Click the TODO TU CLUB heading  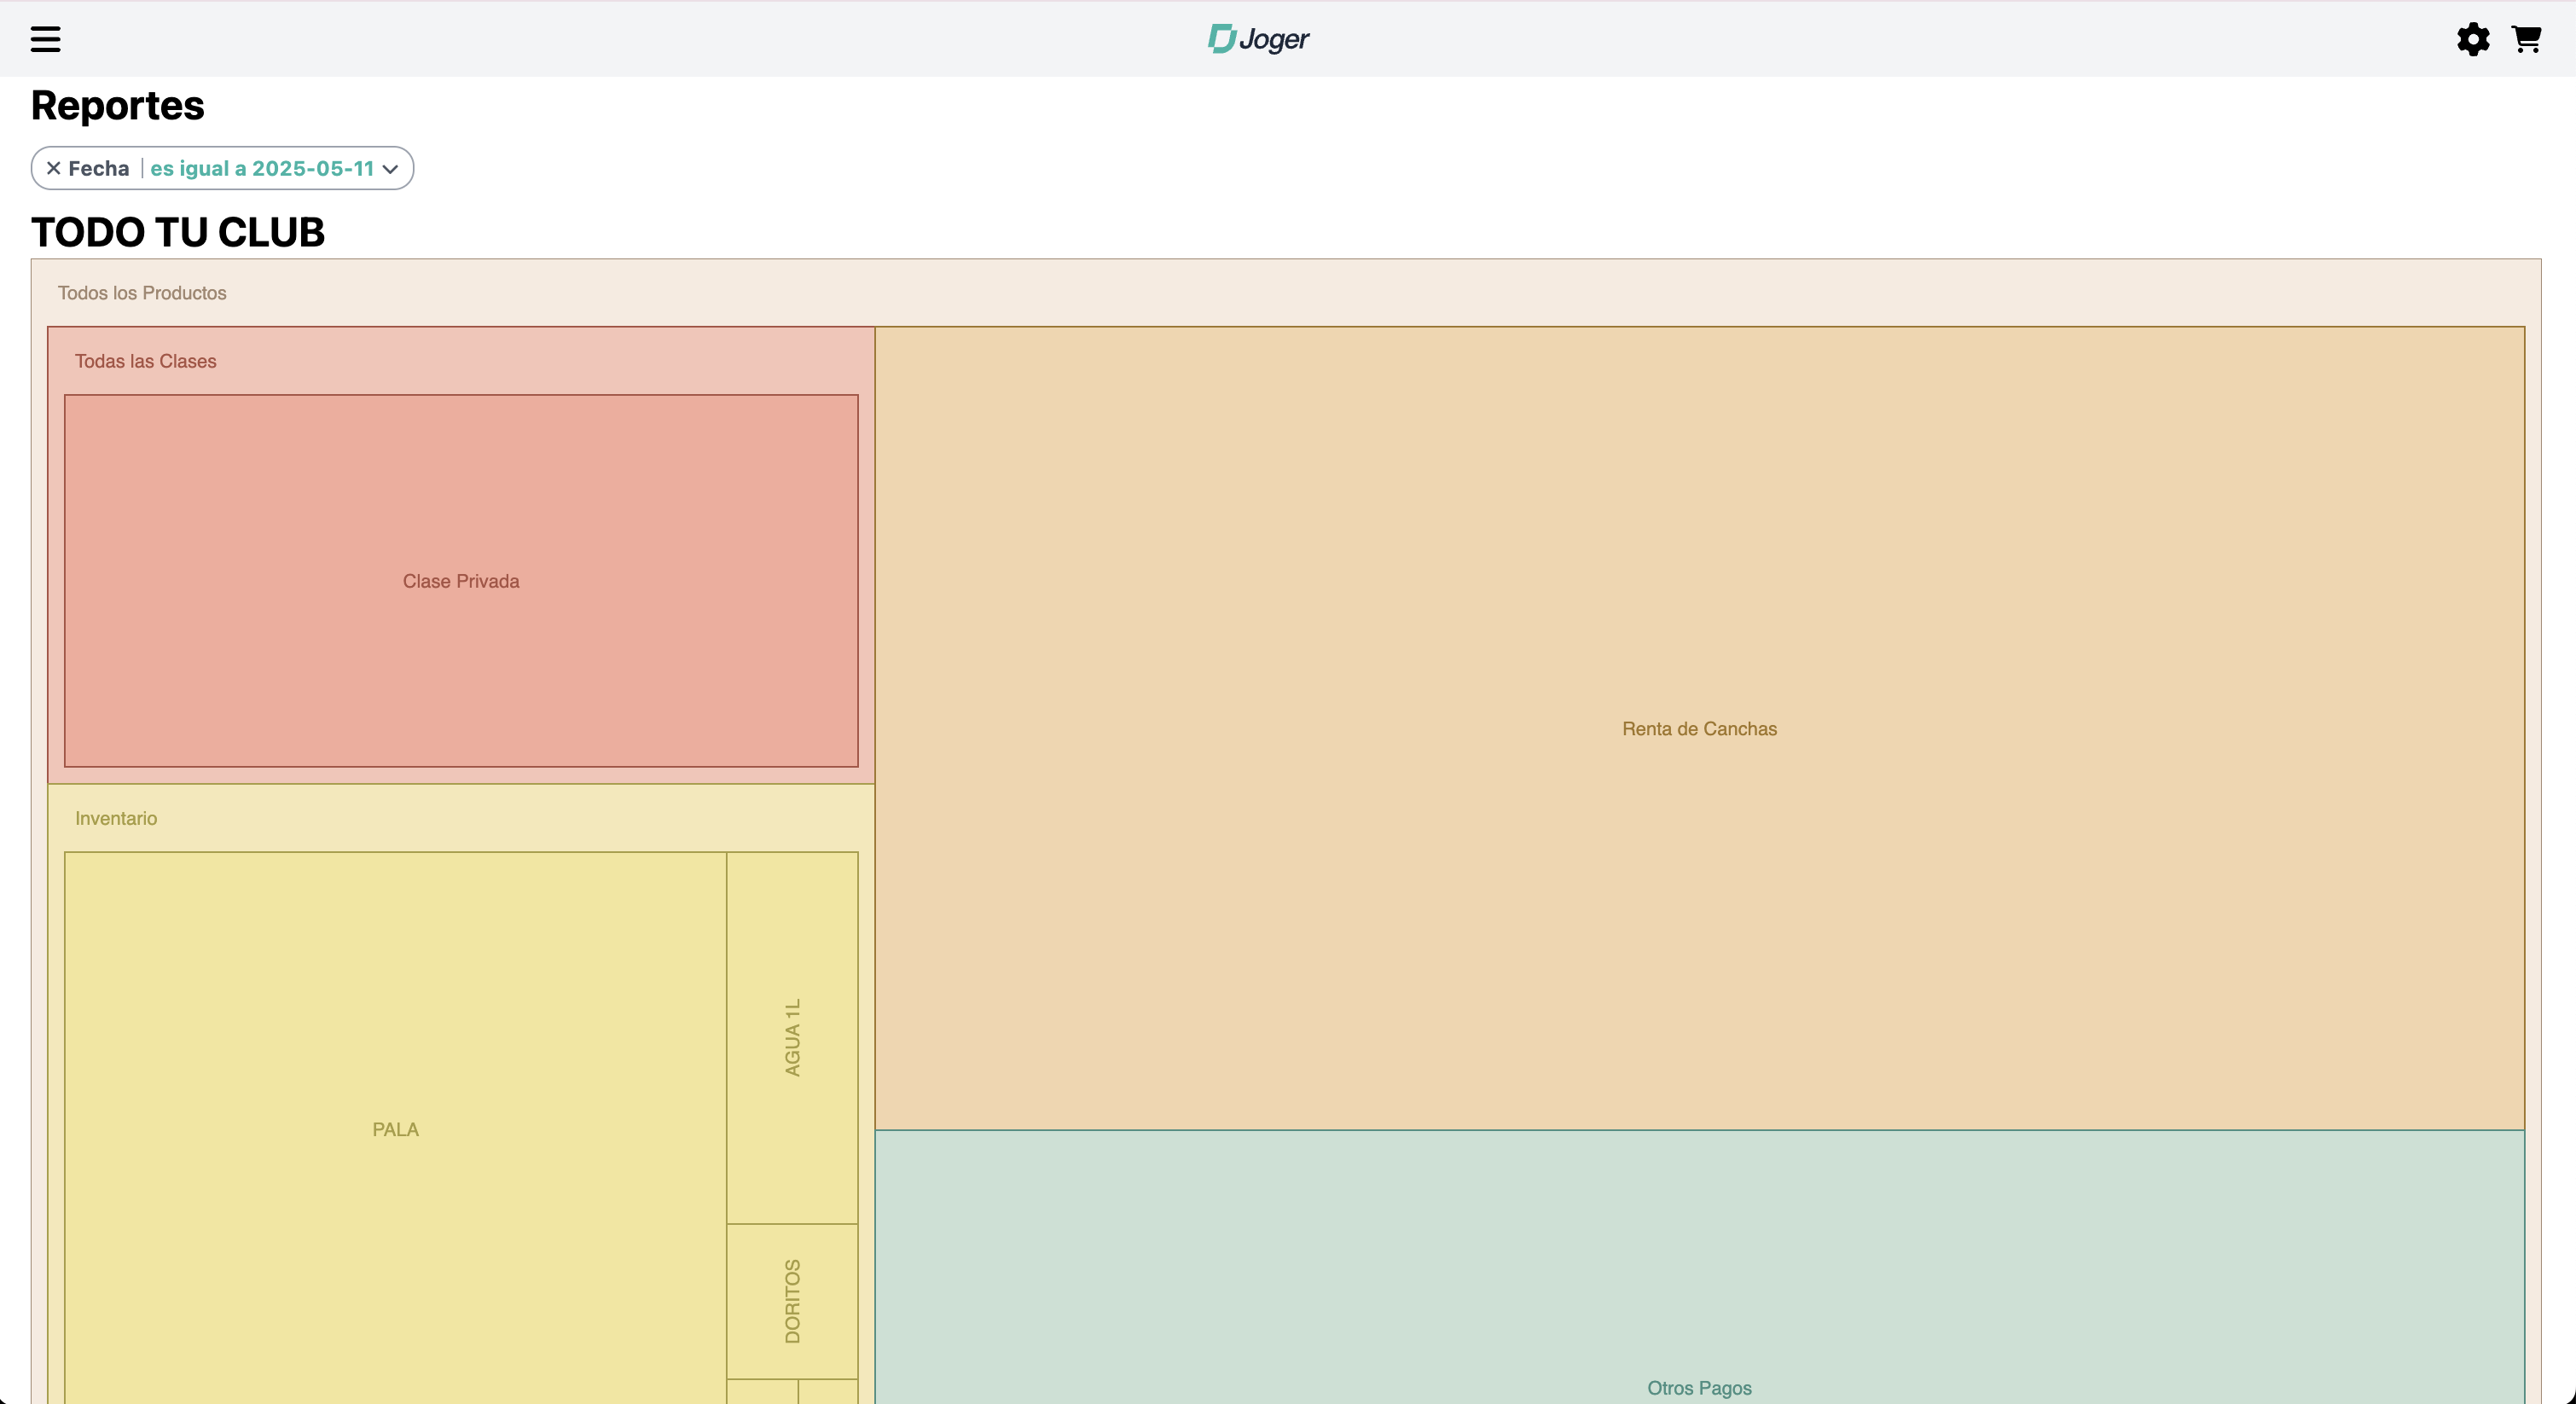pos(178,232)
